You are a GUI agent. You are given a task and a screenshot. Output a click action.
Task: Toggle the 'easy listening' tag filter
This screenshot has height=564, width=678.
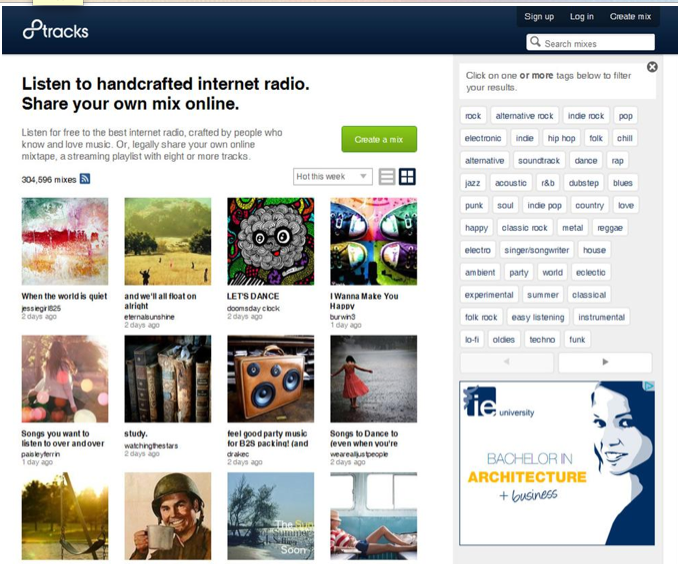[x=538, y=317]
